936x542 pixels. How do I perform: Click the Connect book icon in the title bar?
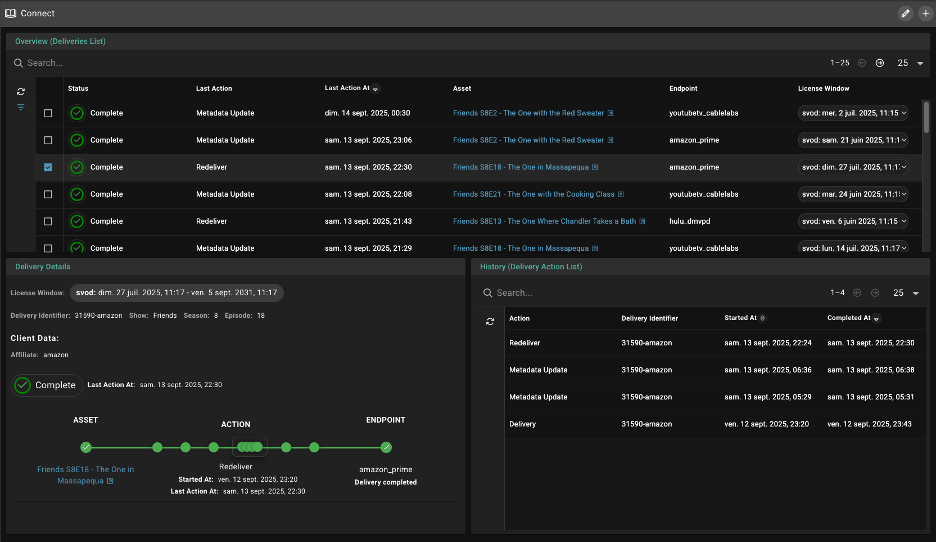10,13
